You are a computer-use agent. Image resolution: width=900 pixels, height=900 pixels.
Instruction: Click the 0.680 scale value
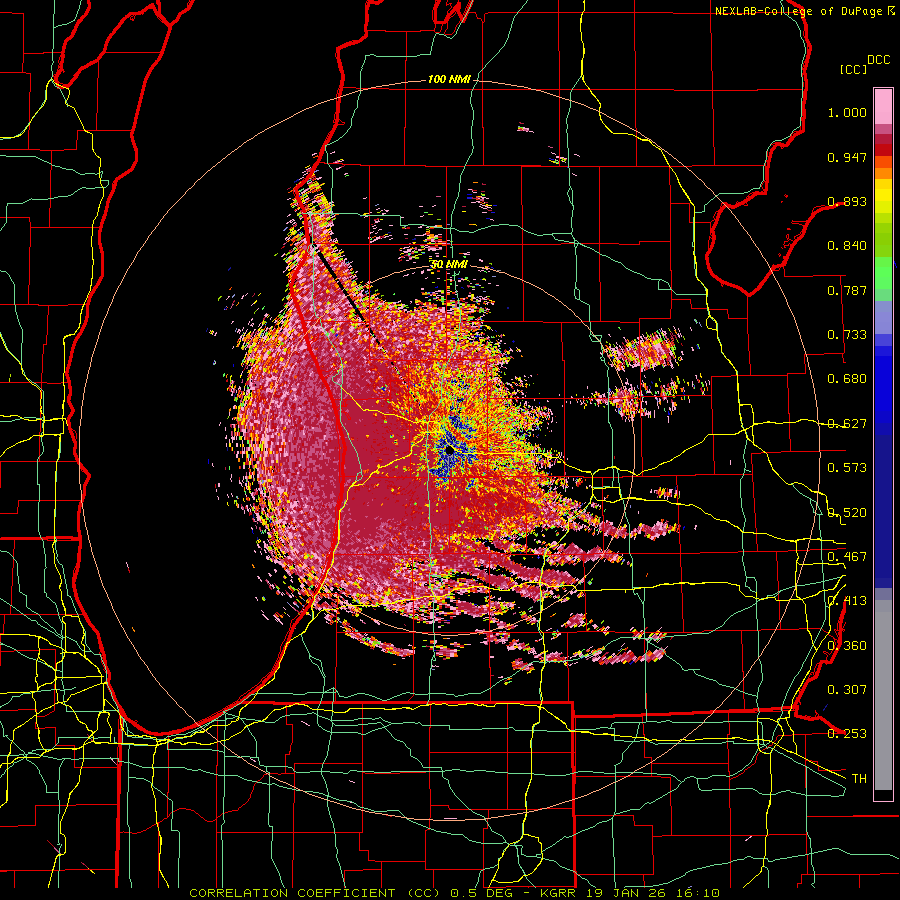tap(847, 379)
